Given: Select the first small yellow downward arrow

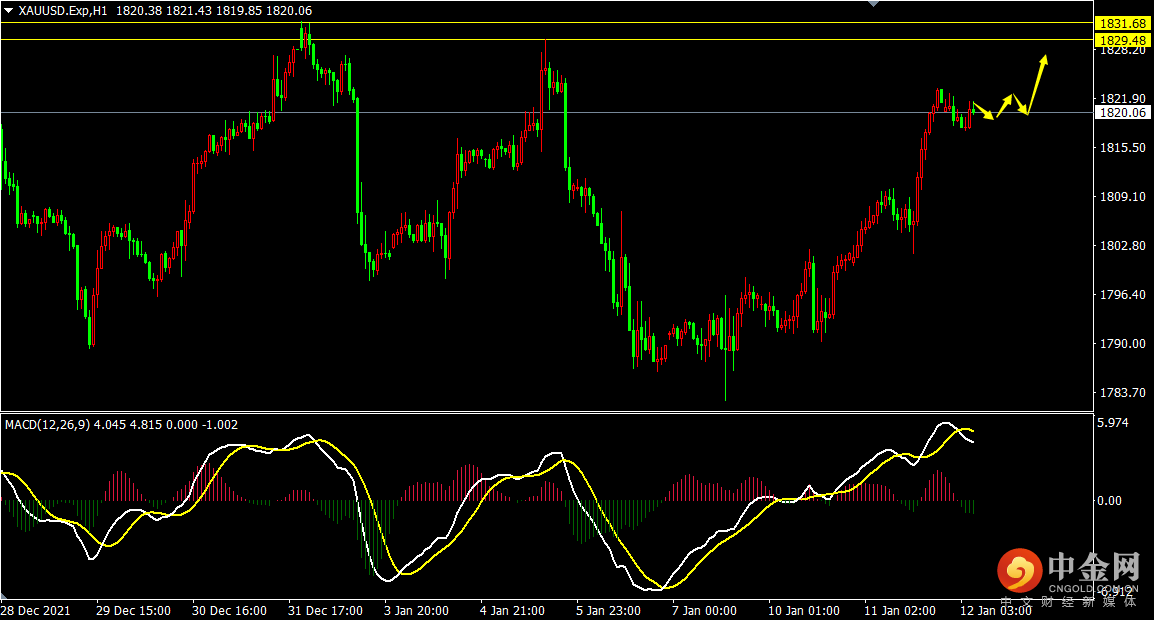Looking at the screenshot, I should [x=984, y=112].
